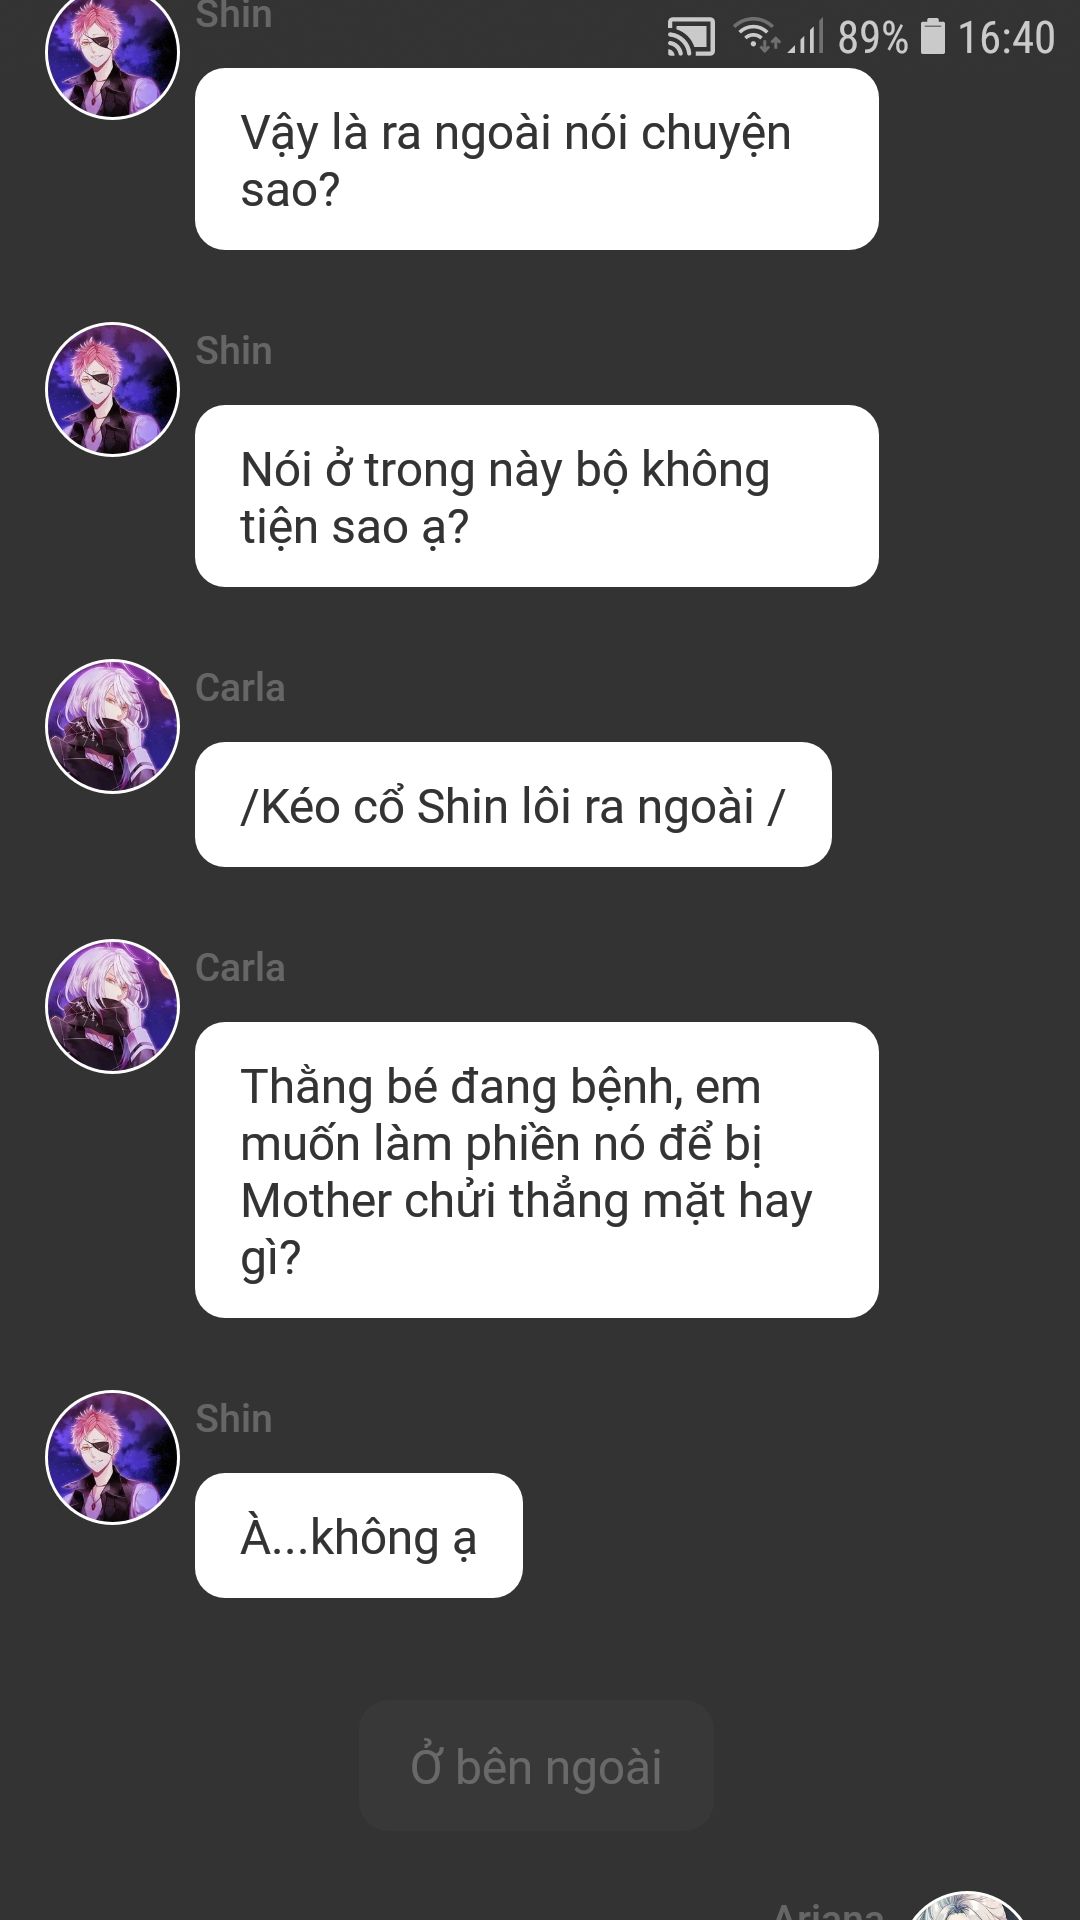This screenshot has height=1920, width=1080.
Task: Tap Carla's avatar beside 'Kéo cổ Shin' message
Action: coord(112,726)
